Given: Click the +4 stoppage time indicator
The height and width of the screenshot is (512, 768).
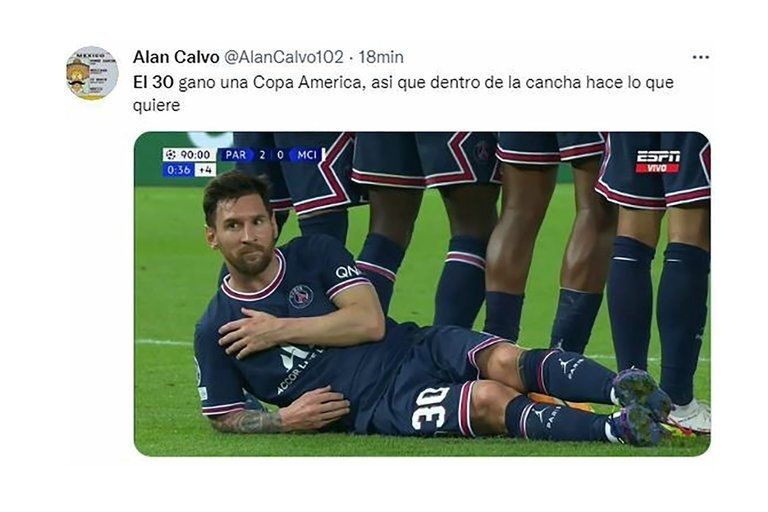Looking at the screenshot, I should [205, 170].
